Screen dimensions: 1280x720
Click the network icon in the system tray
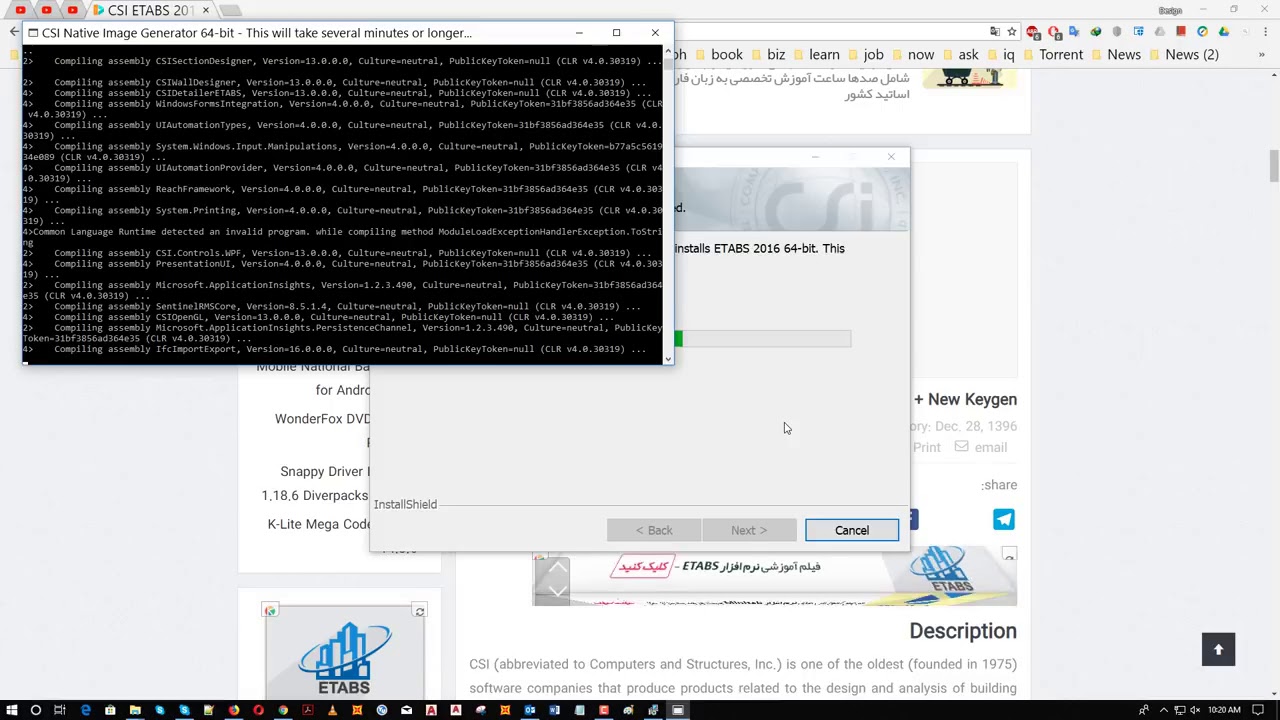1180,710
